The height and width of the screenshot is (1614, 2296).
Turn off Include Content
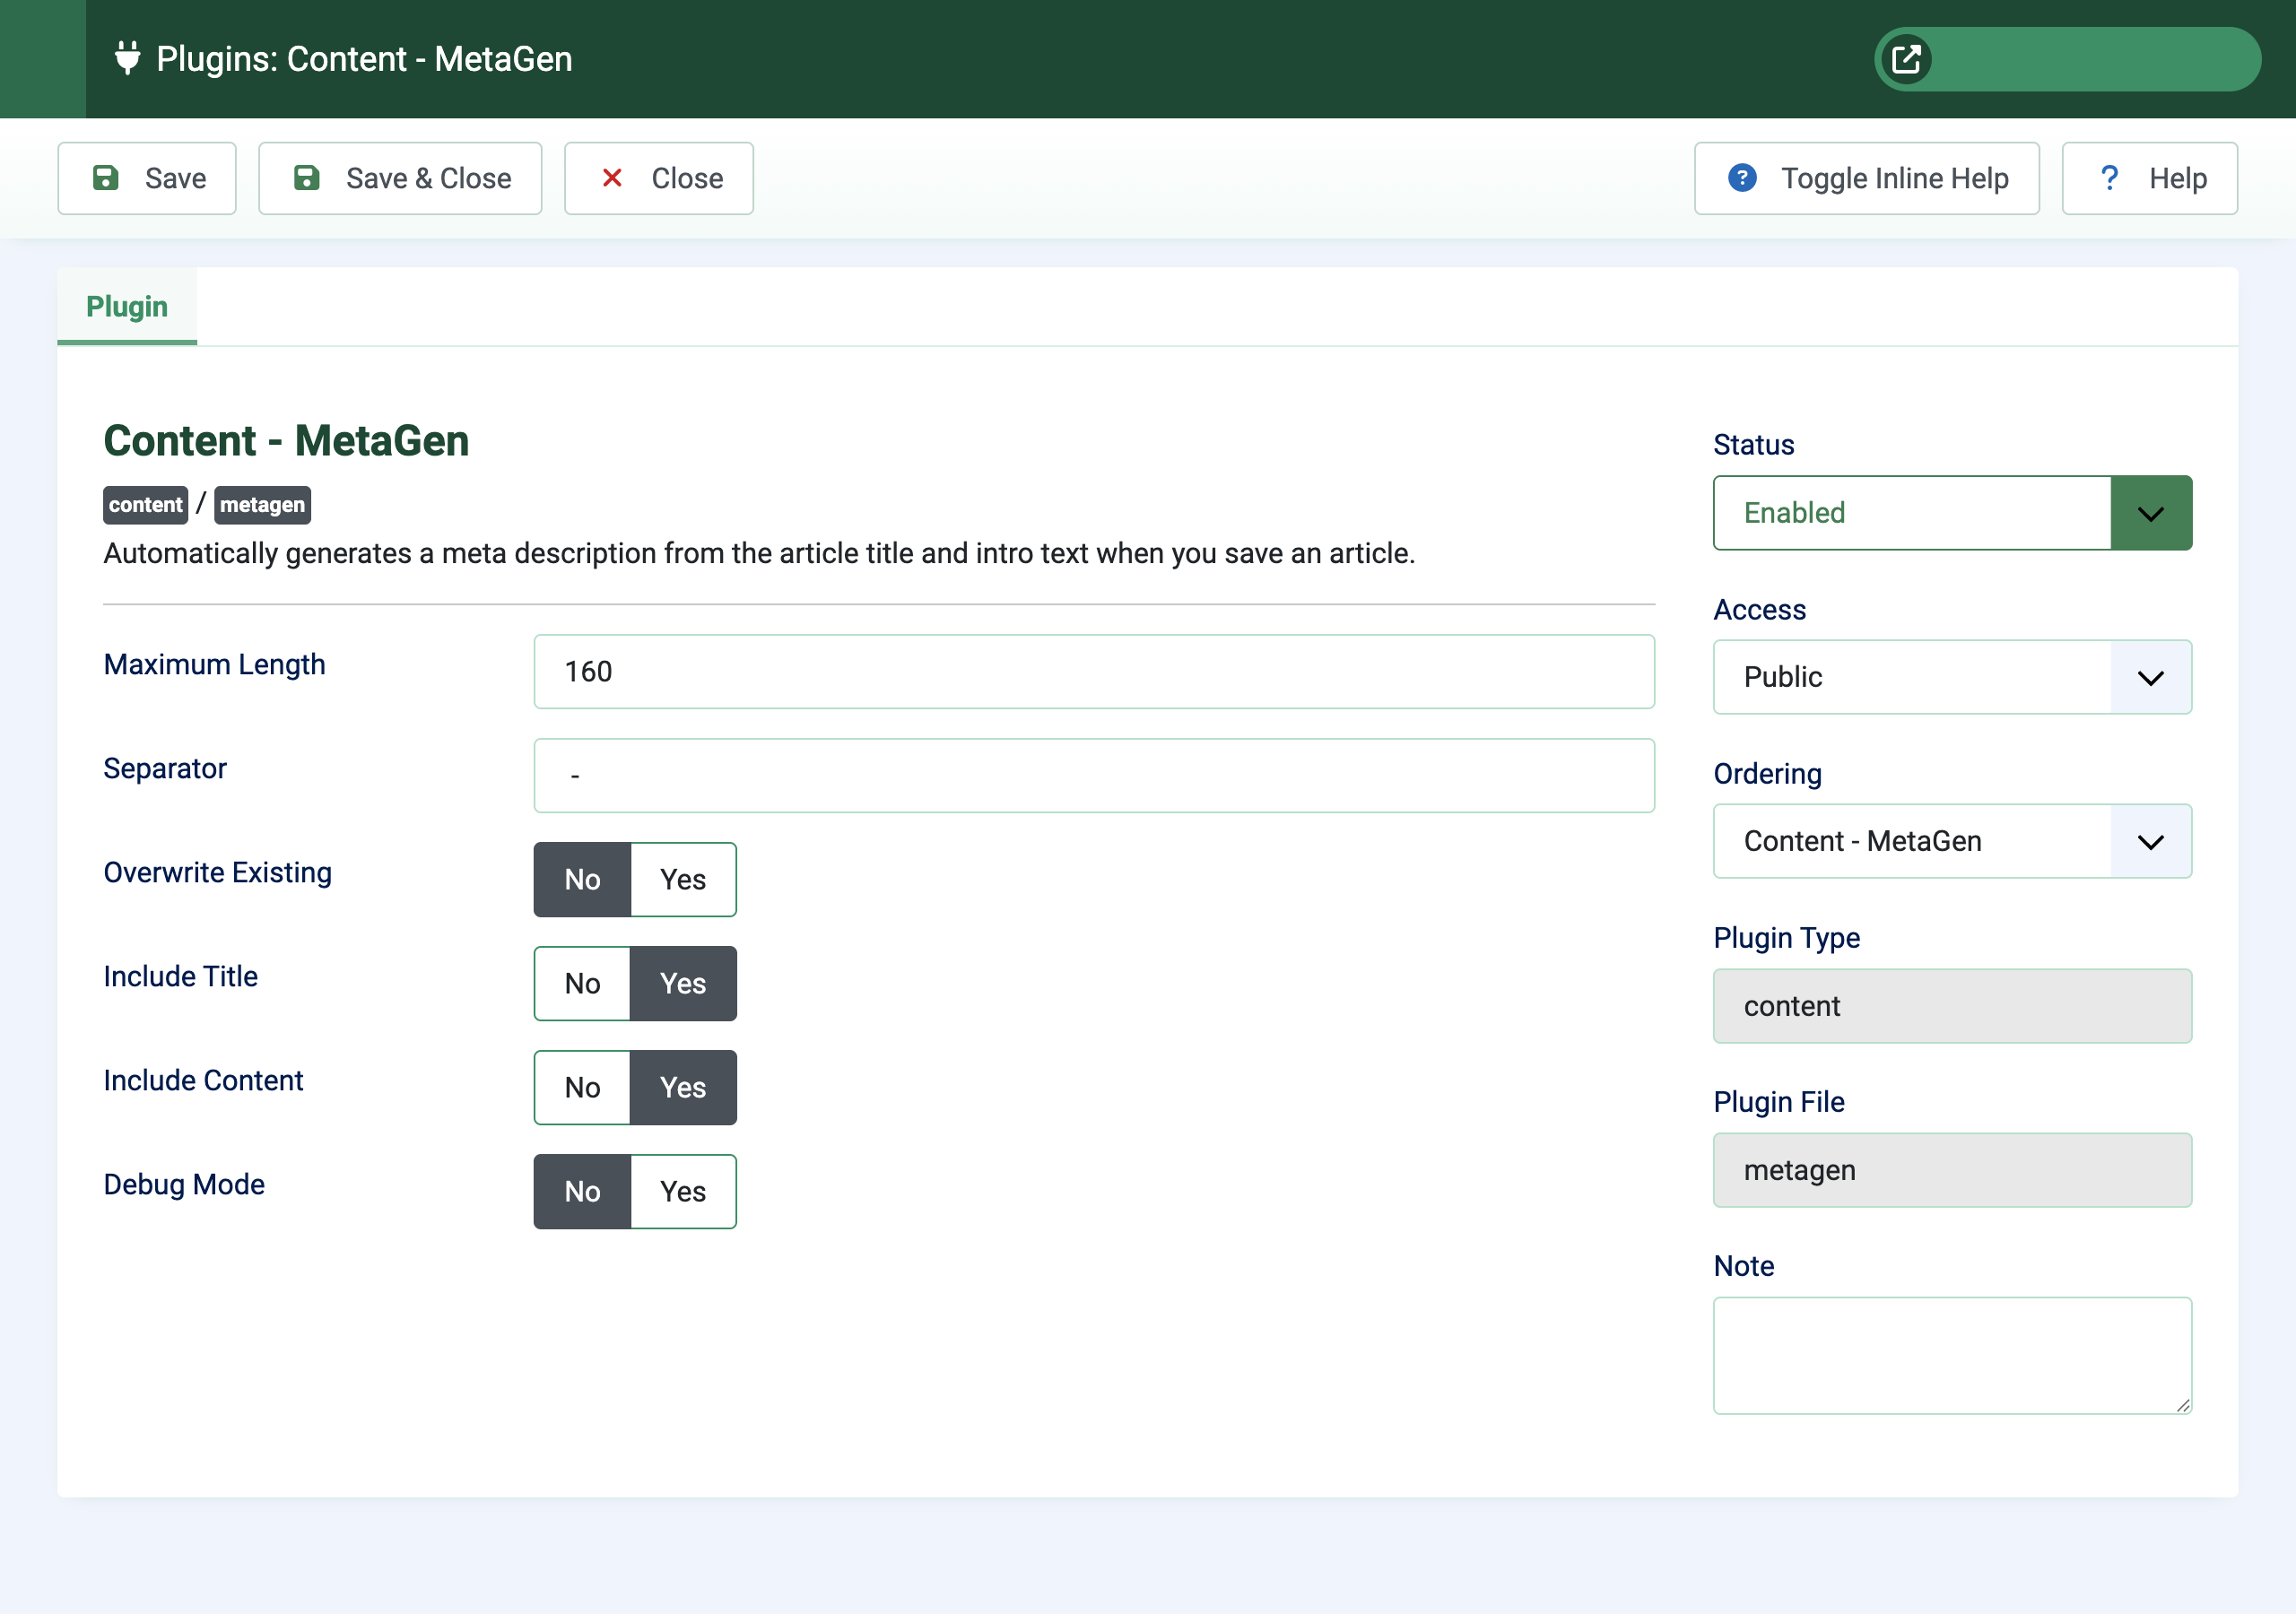[x=581, y=1087]
